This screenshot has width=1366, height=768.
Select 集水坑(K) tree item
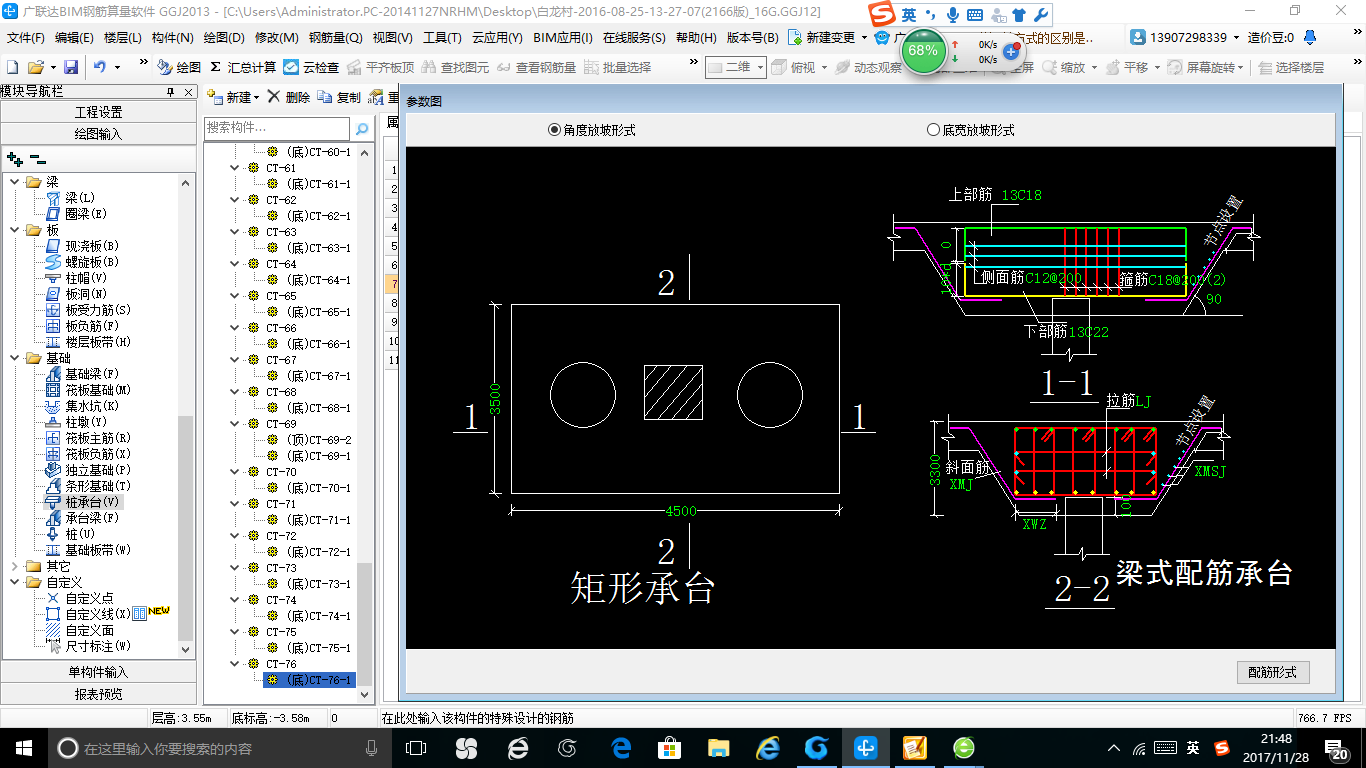(82, 406)
